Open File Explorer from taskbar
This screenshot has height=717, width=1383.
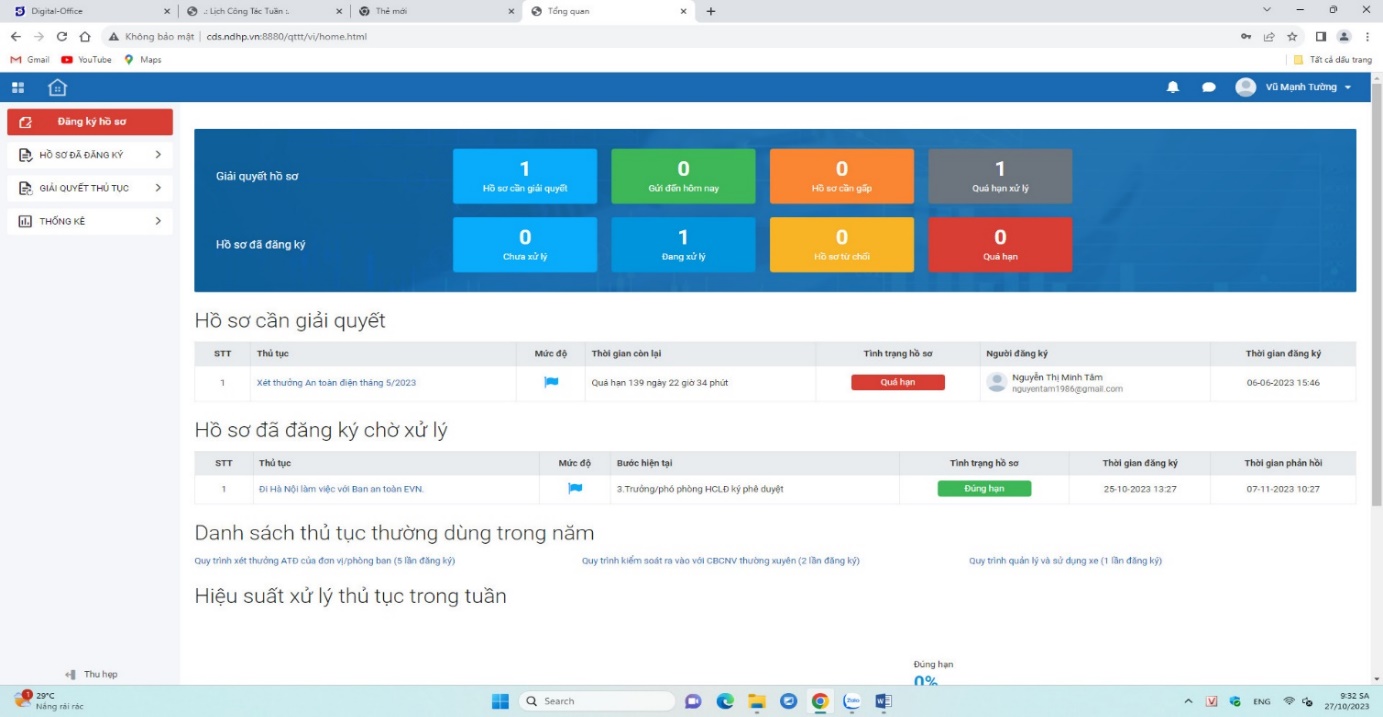(757, 701)
